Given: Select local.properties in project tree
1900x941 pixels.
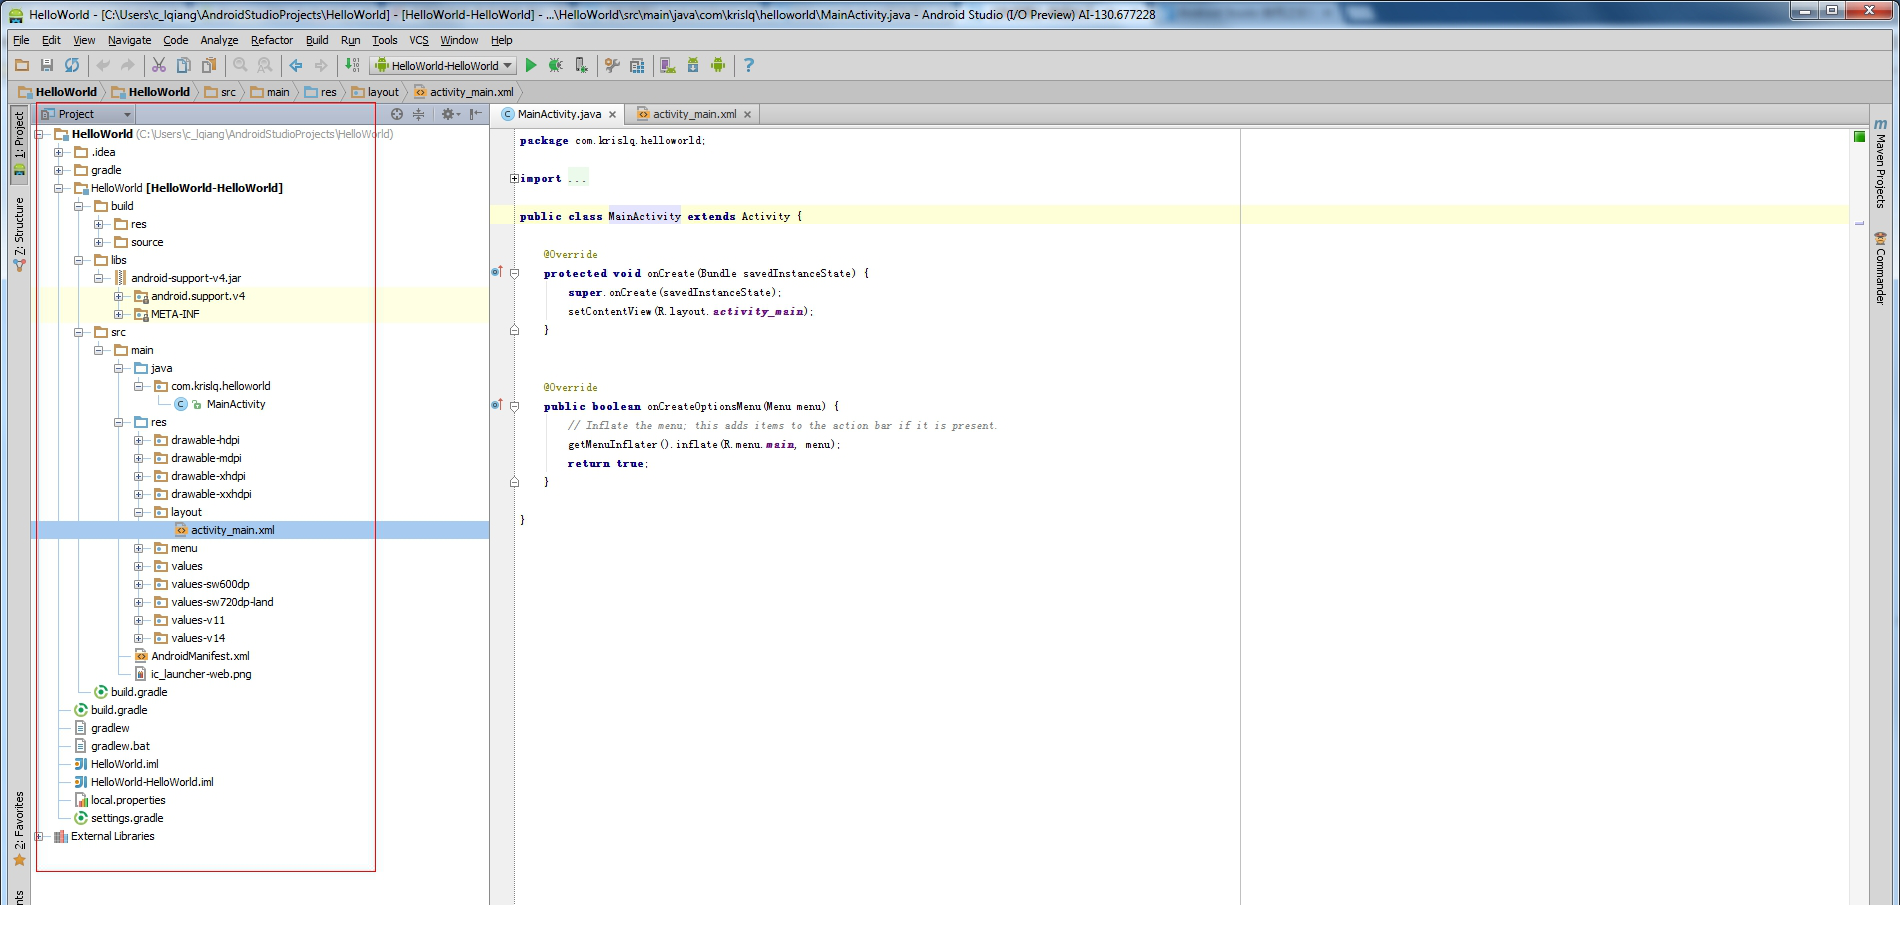Looking at the screenshot, I should click(x=128, y=800).
